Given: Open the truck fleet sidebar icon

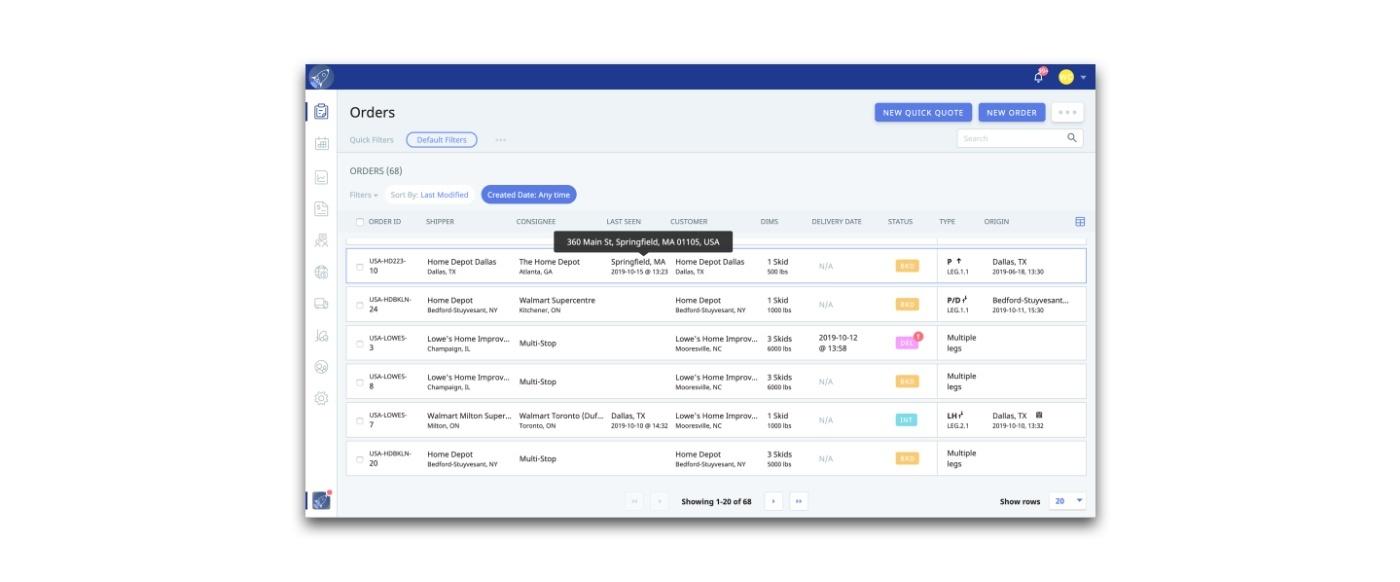Looking at the screenshot, I should tap(321, 304).
